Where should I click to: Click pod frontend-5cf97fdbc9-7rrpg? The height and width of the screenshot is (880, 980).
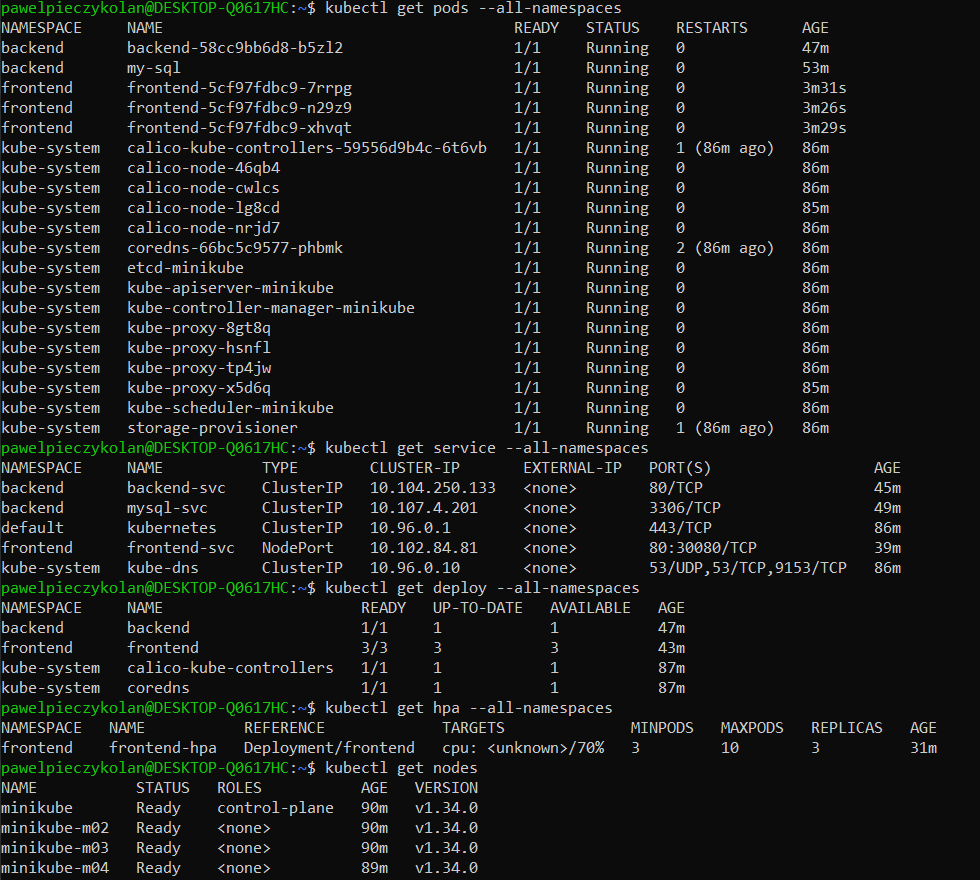[x=239, y=88]
